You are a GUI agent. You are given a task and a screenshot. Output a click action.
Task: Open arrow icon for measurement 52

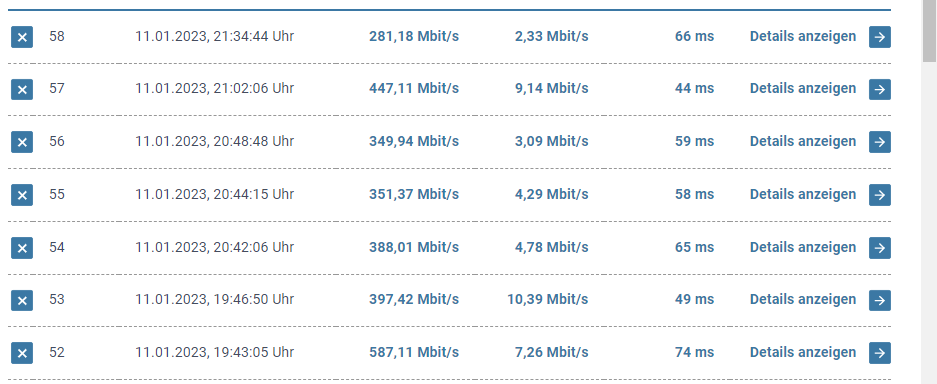[x=880, y=353]
